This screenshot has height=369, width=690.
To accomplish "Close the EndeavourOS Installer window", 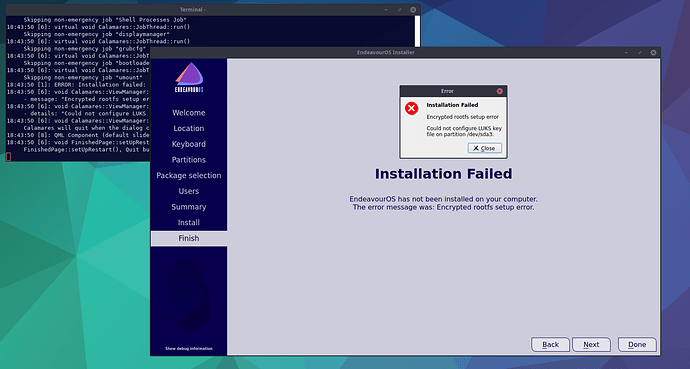I will coord(653,52).
